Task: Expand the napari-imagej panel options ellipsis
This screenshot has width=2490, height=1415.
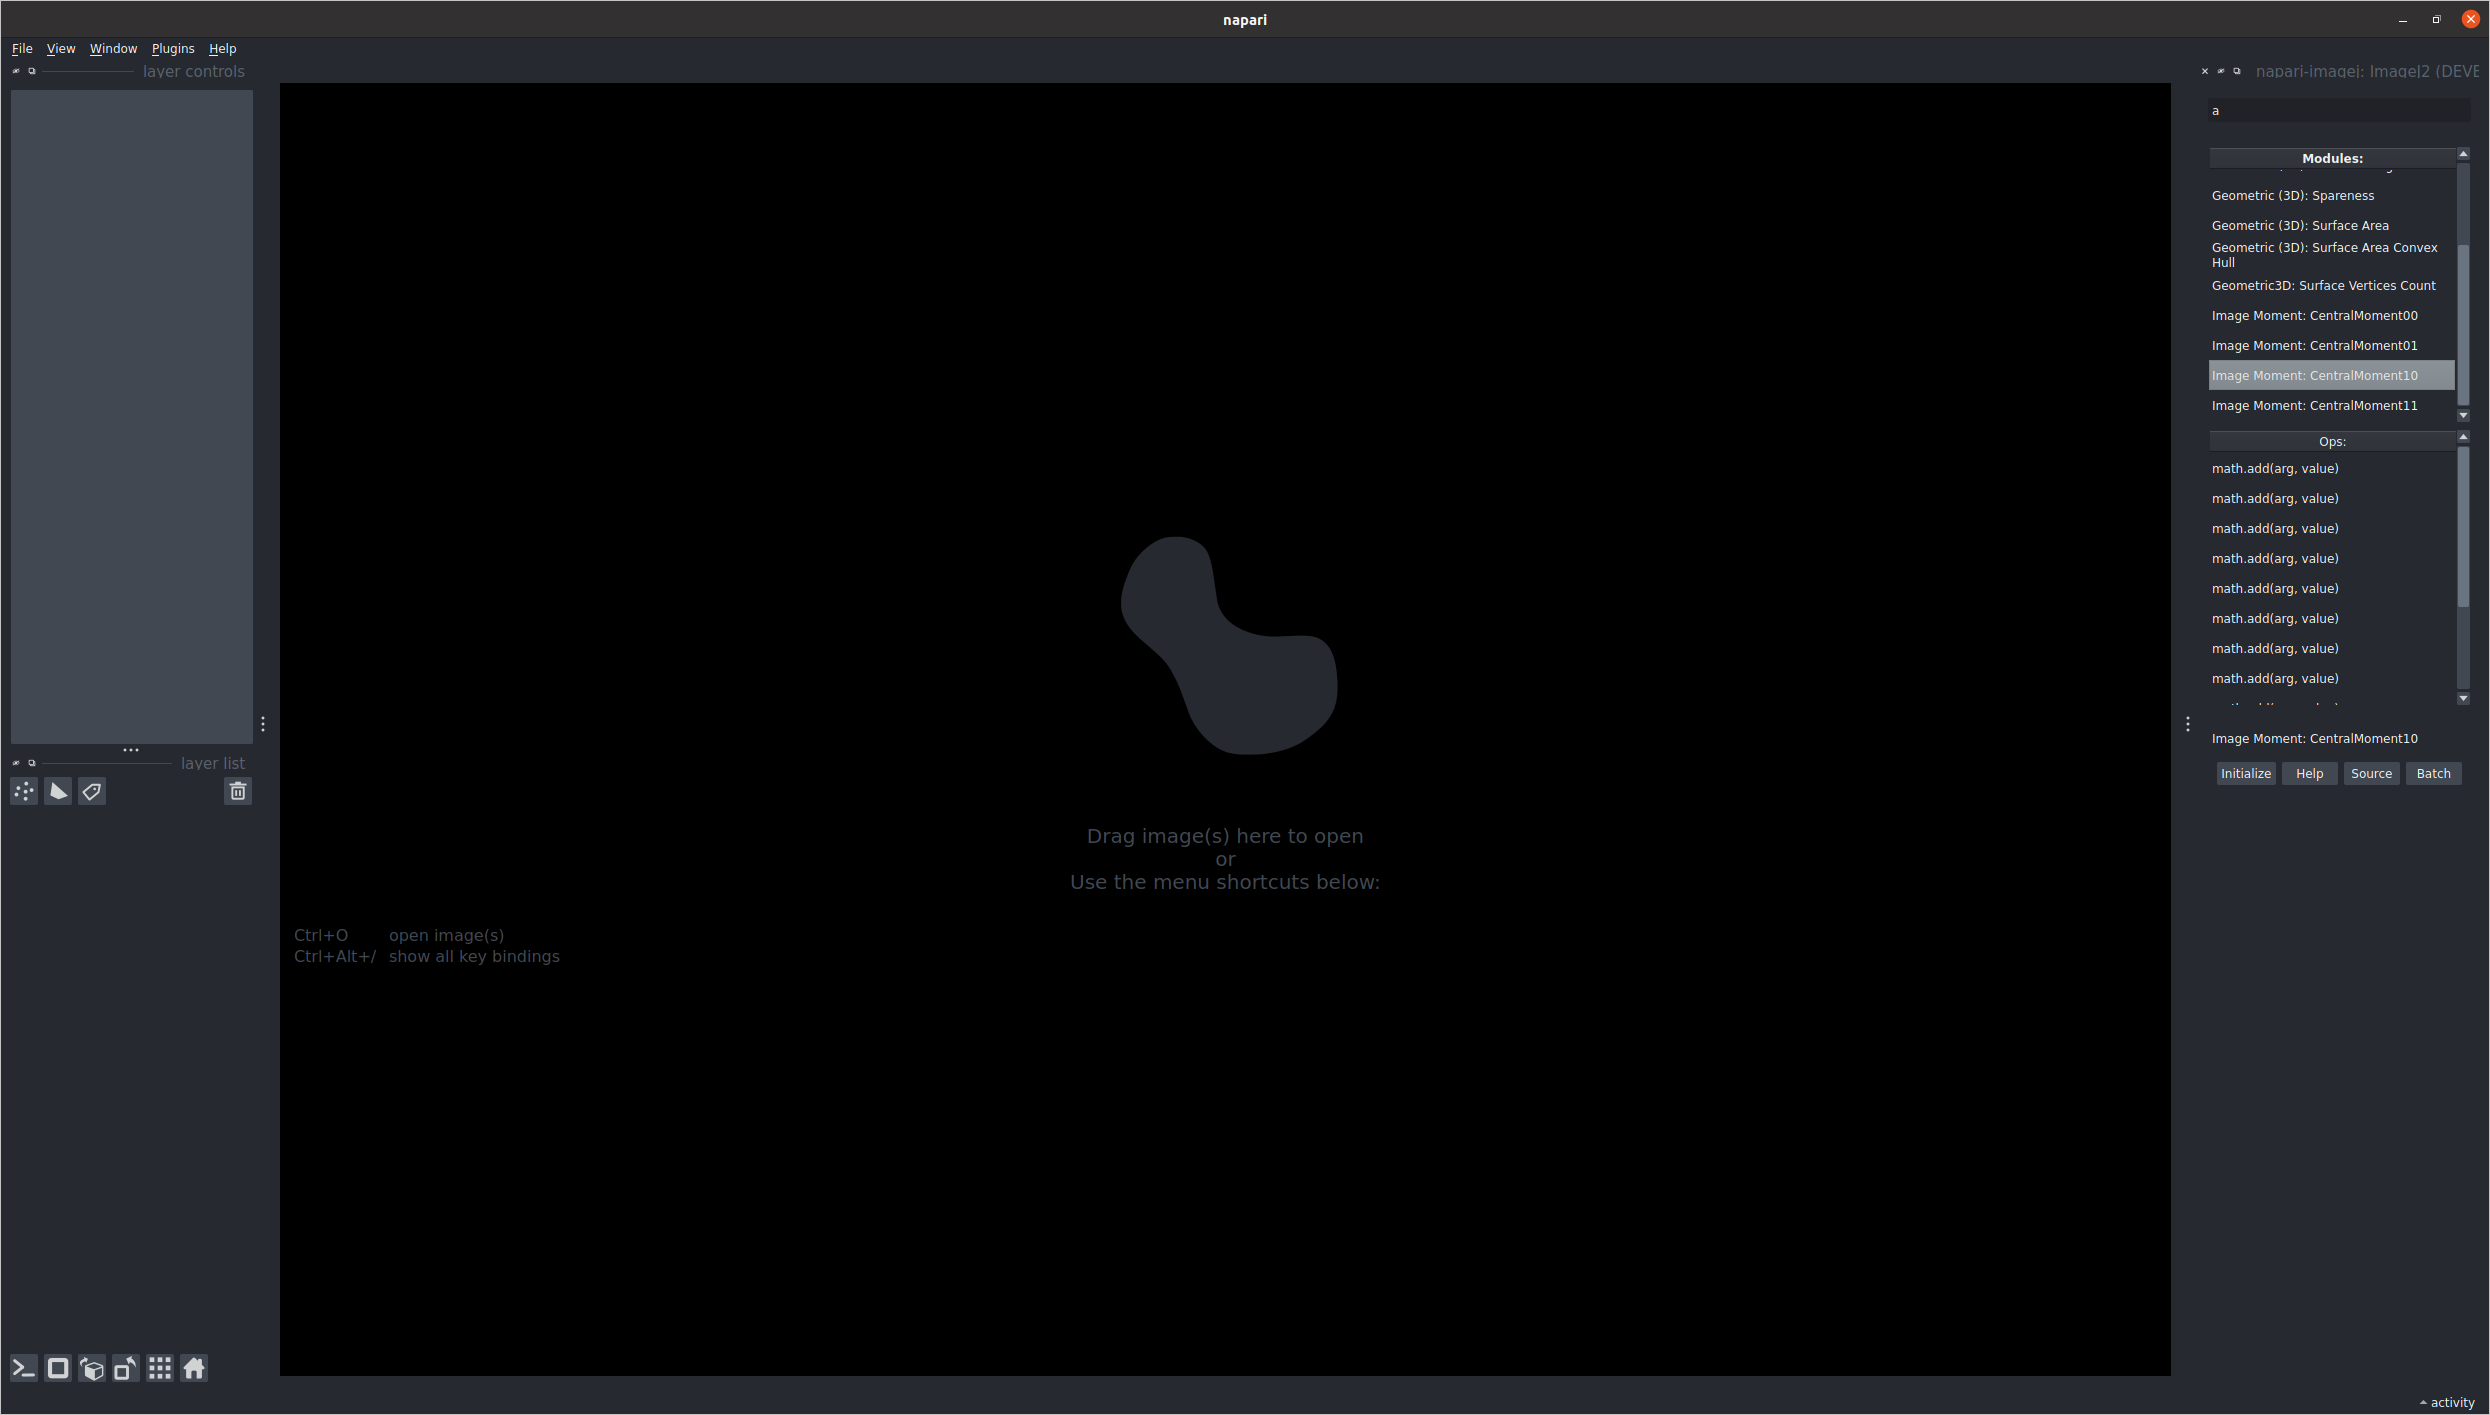Action: (2188, 723)
